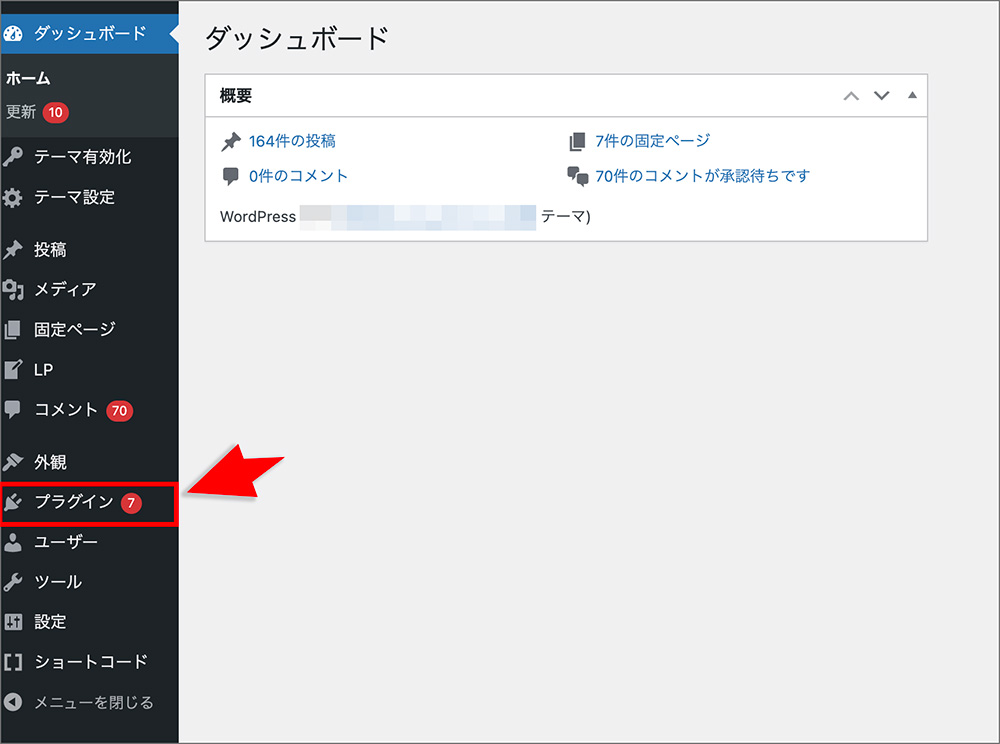
Task: Click the paintbrush icon beside 外観
Action: pyautogui.click(x=13, y=462)
